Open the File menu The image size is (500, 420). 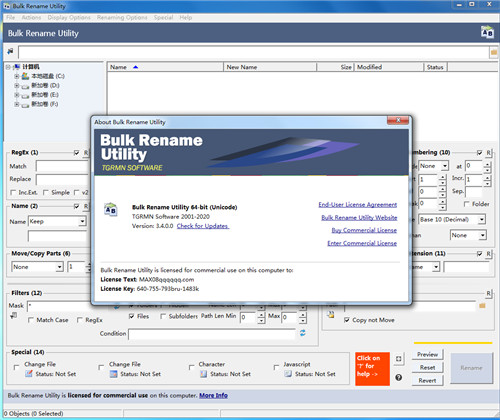point(10,17)
